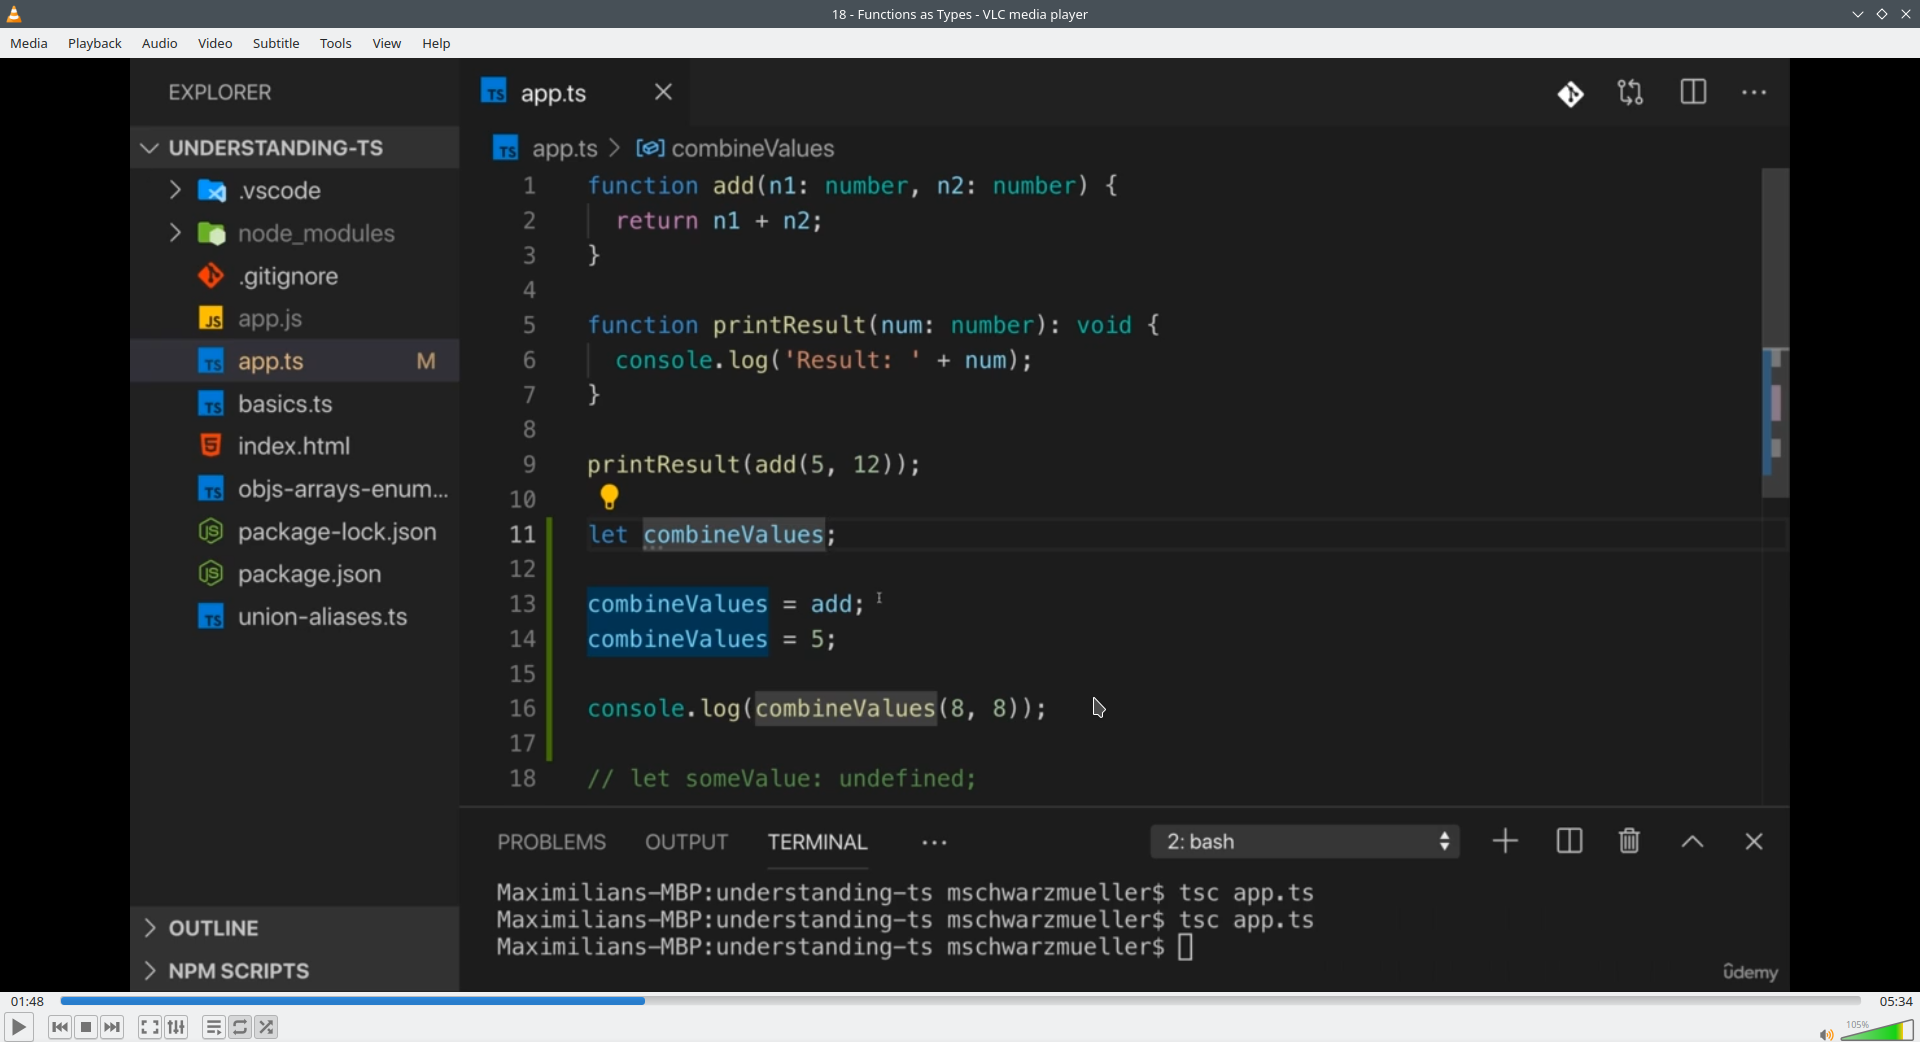The height and width of the screenshot is (1042, 1920).
Task: Close the terminal panel
Action: point(1754,842)
